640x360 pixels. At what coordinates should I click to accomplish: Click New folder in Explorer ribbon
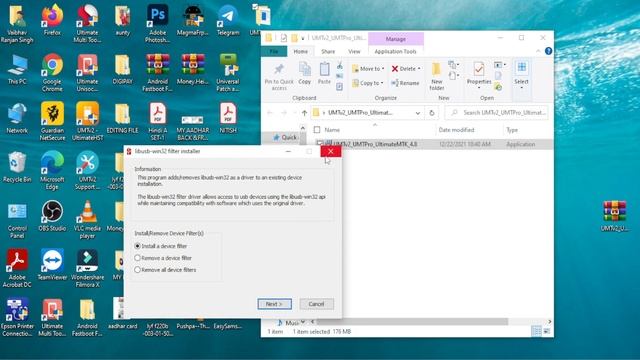(436, 77)
